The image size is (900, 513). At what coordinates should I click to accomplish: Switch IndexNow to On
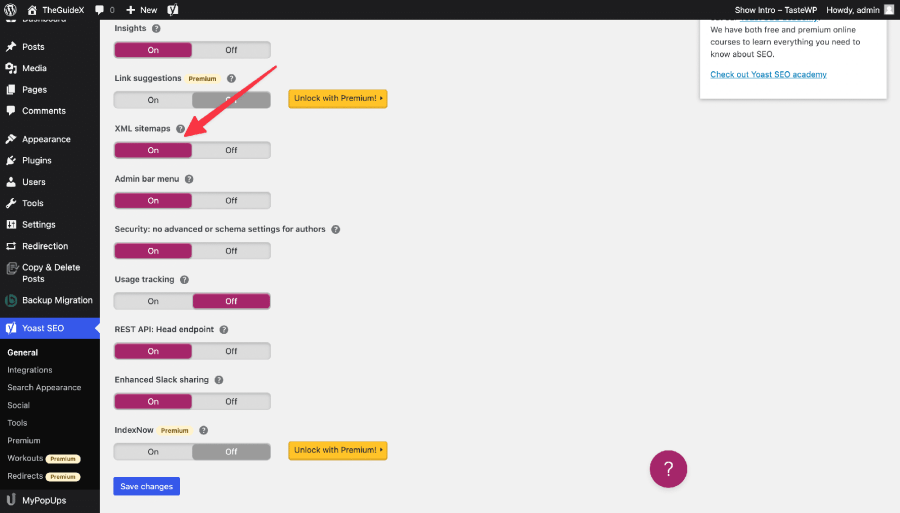coord(153,452)
